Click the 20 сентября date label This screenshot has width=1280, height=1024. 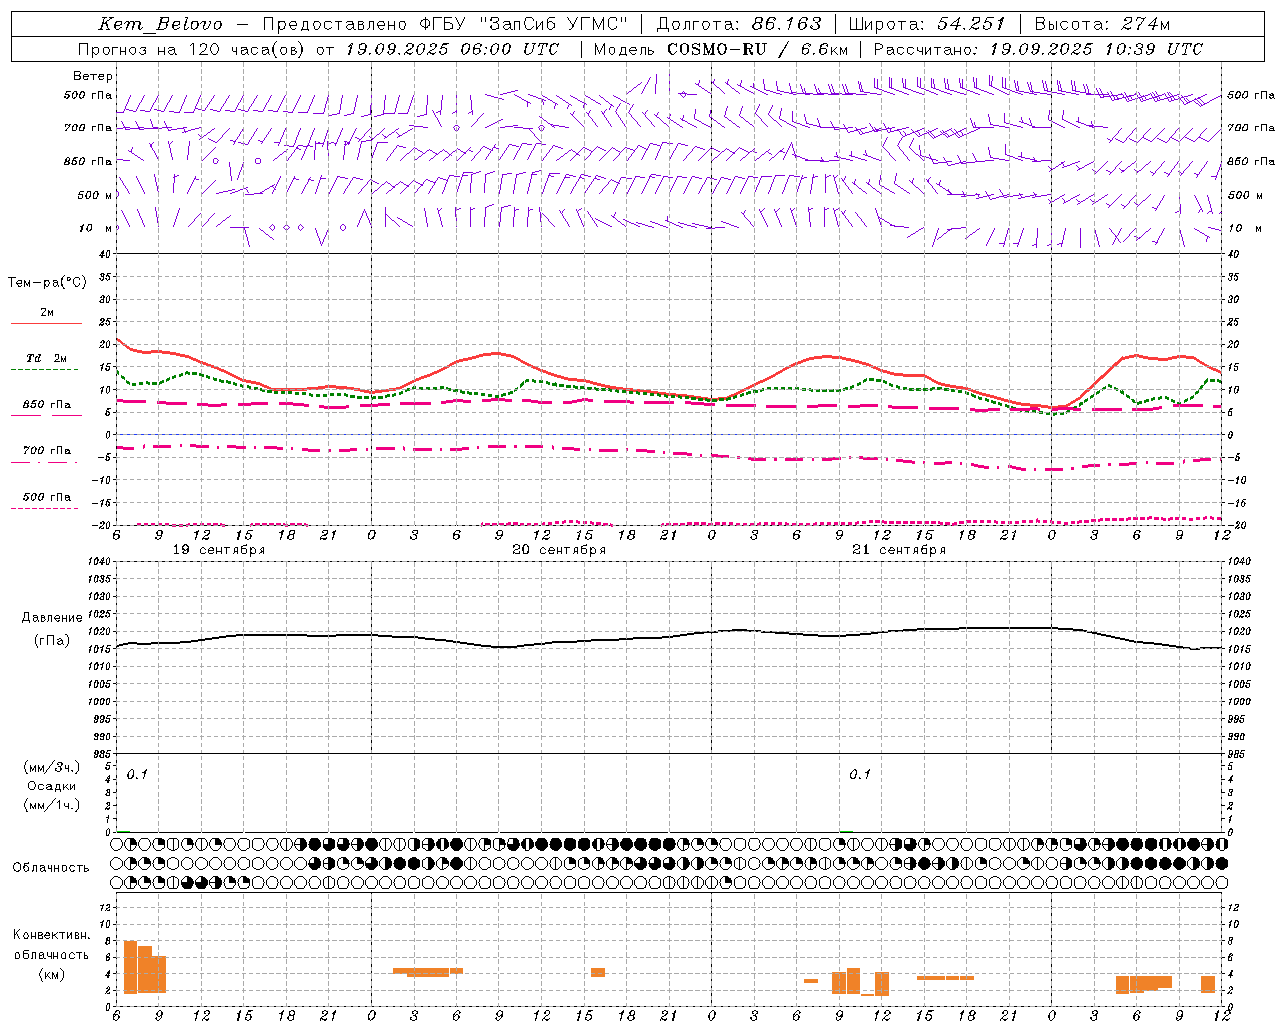559,550
